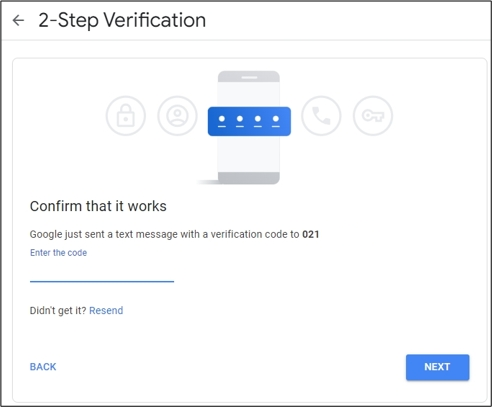
Task: Click the bold phone number 021
Action: [x=311, y=234]
